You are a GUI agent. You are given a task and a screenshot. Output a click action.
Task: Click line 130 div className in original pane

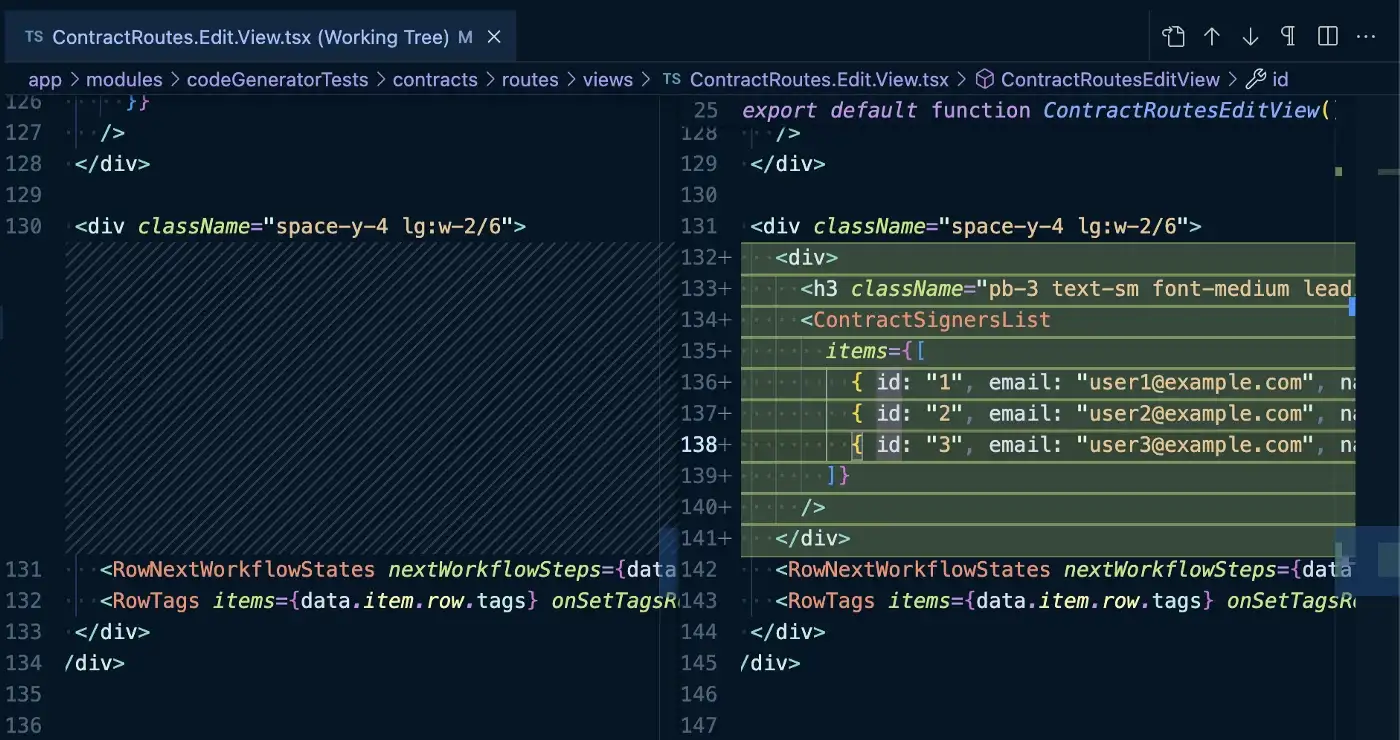coord(300,226)
